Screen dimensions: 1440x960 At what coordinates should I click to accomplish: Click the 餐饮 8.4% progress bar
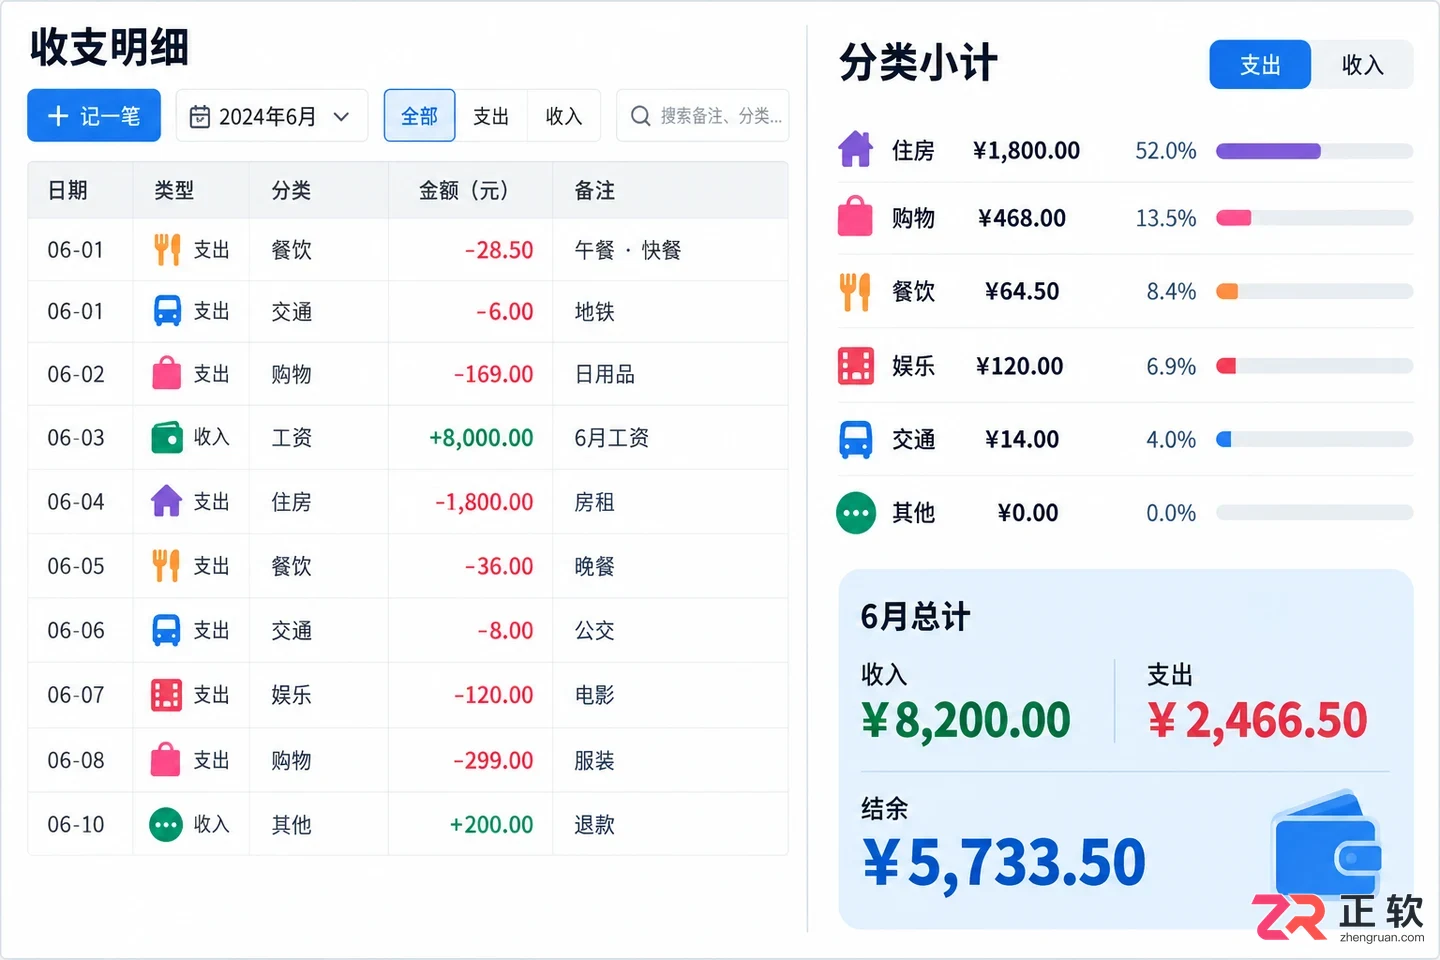click(x=1314, y=292)
